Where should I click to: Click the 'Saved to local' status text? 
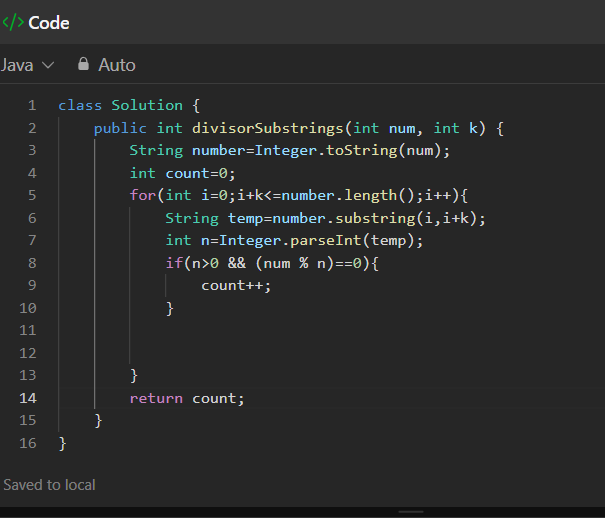pos(49,485)
